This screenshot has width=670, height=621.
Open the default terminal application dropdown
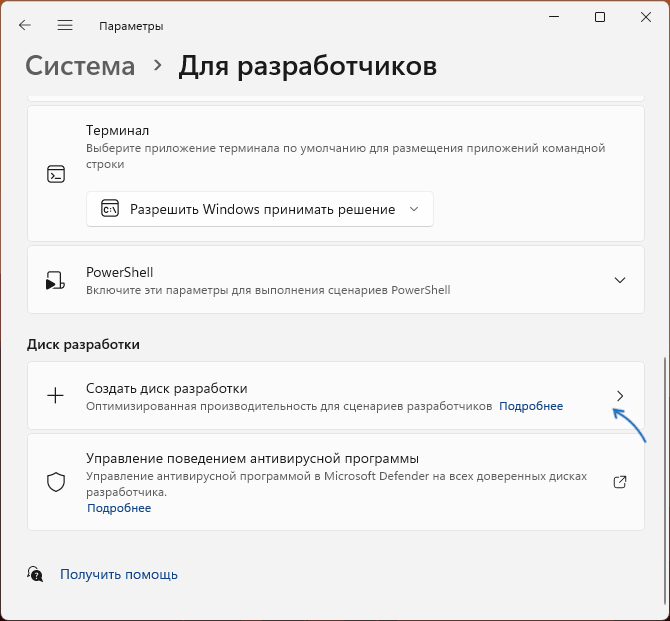260,209
